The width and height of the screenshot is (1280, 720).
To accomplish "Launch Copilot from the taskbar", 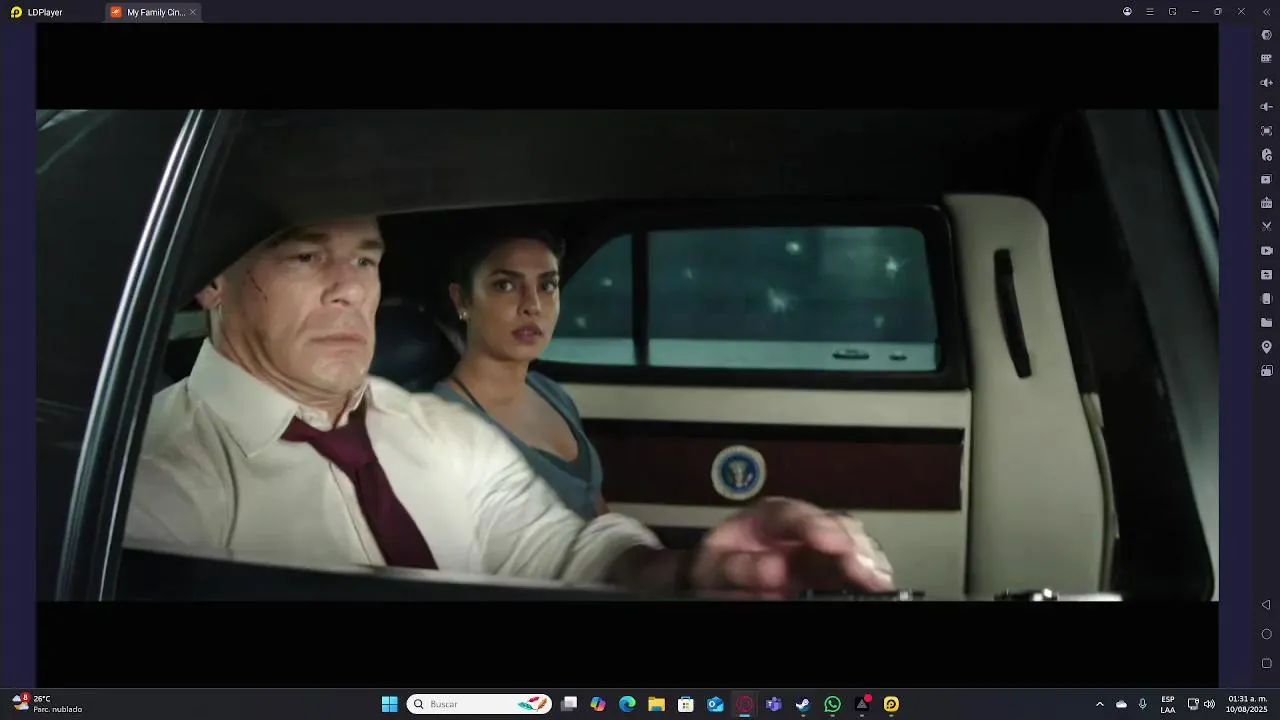I will click(598, 704).
